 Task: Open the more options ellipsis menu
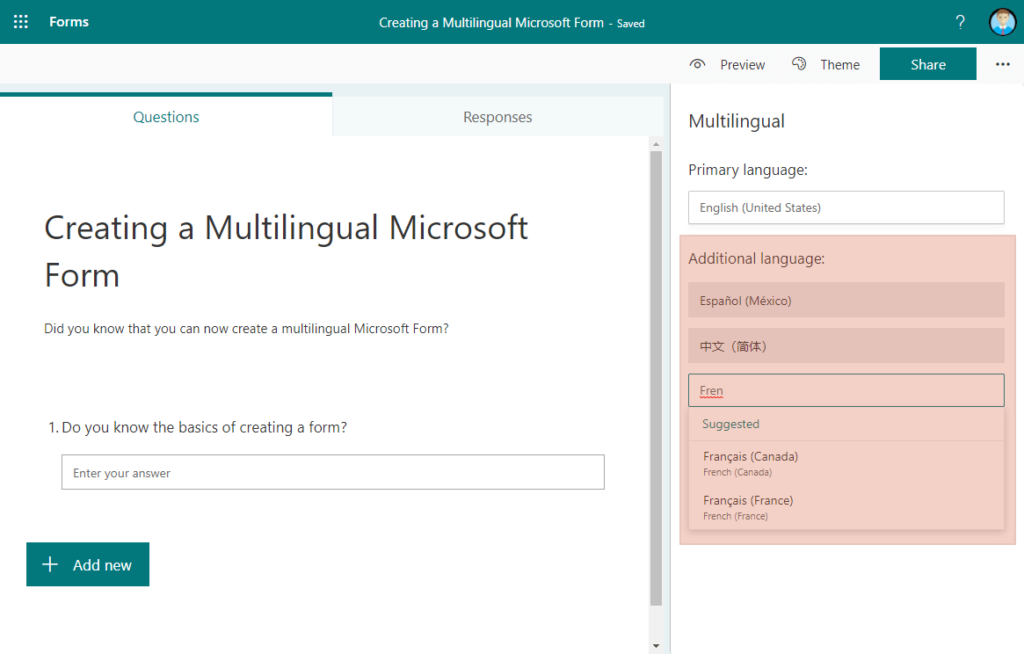1002,64
